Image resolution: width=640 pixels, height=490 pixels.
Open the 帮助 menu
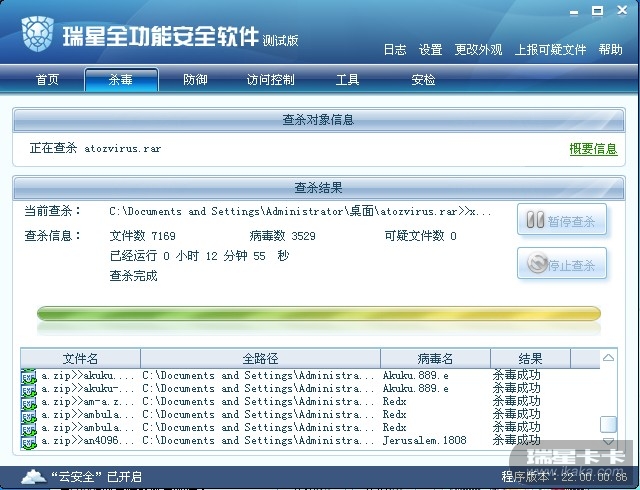(x=611, y=49)
